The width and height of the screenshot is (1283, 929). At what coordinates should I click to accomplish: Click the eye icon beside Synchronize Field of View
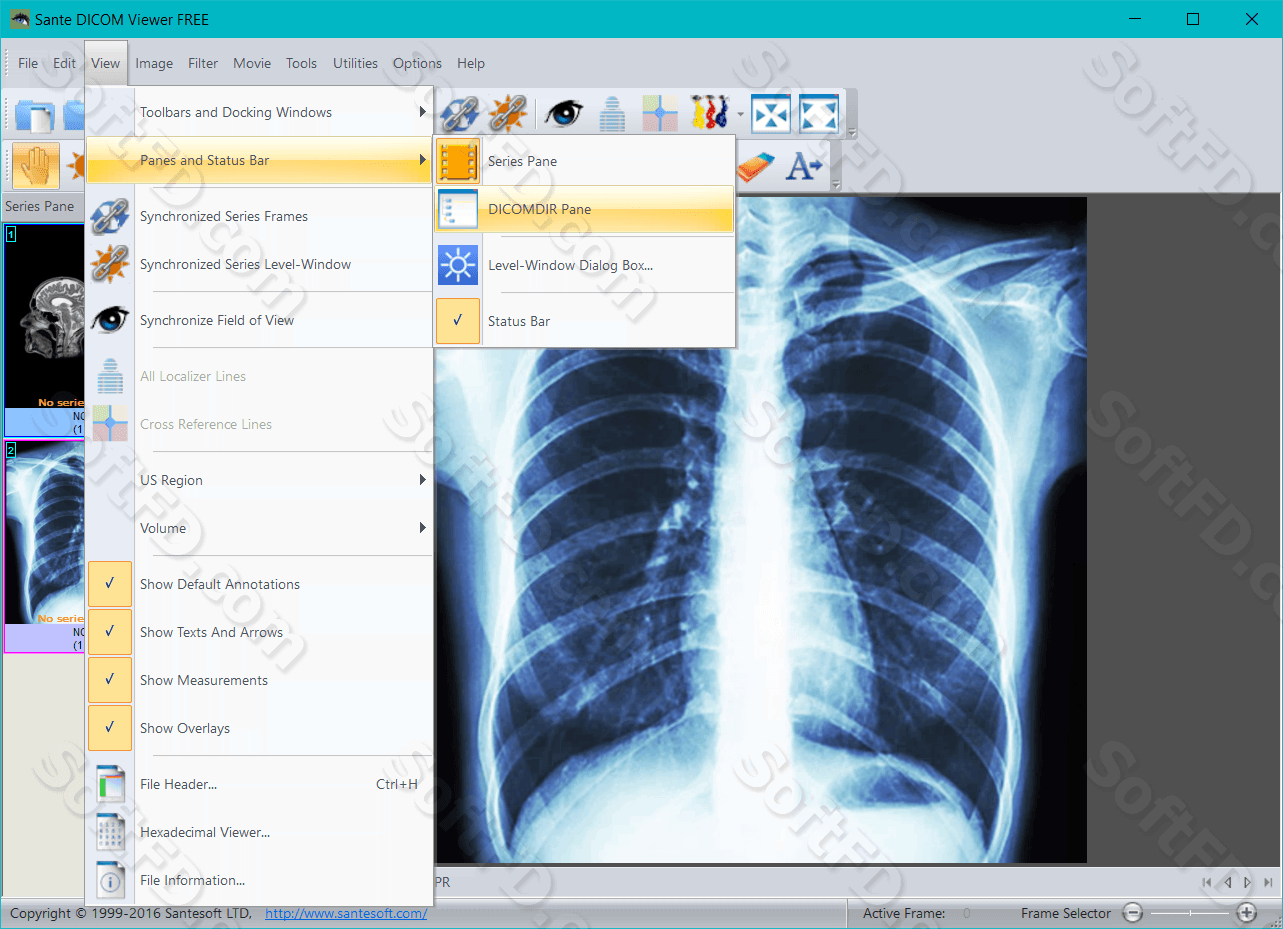[110, 320]
